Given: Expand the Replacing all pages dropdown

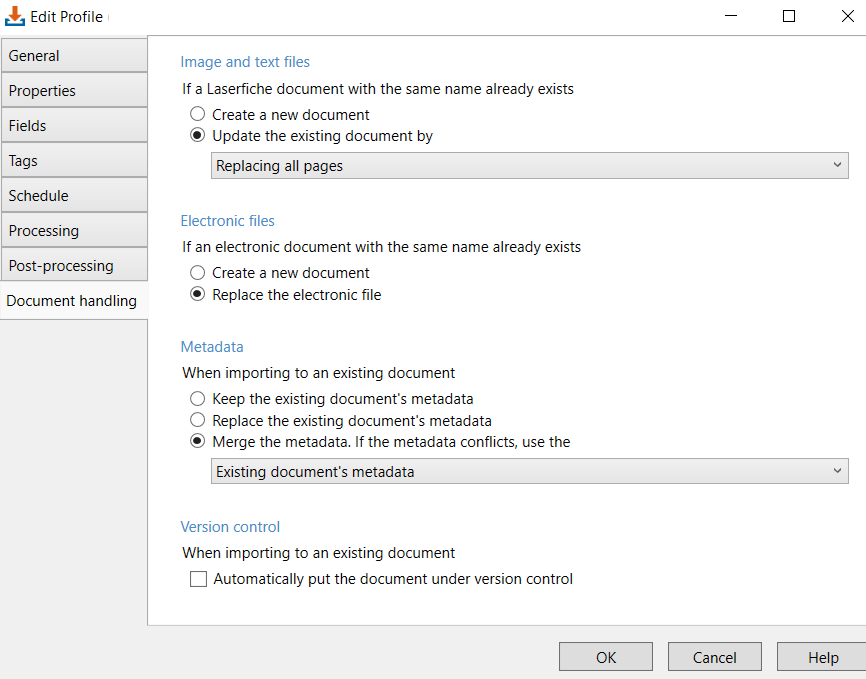Looking at the screenshot, I should (x=529, y=166).
